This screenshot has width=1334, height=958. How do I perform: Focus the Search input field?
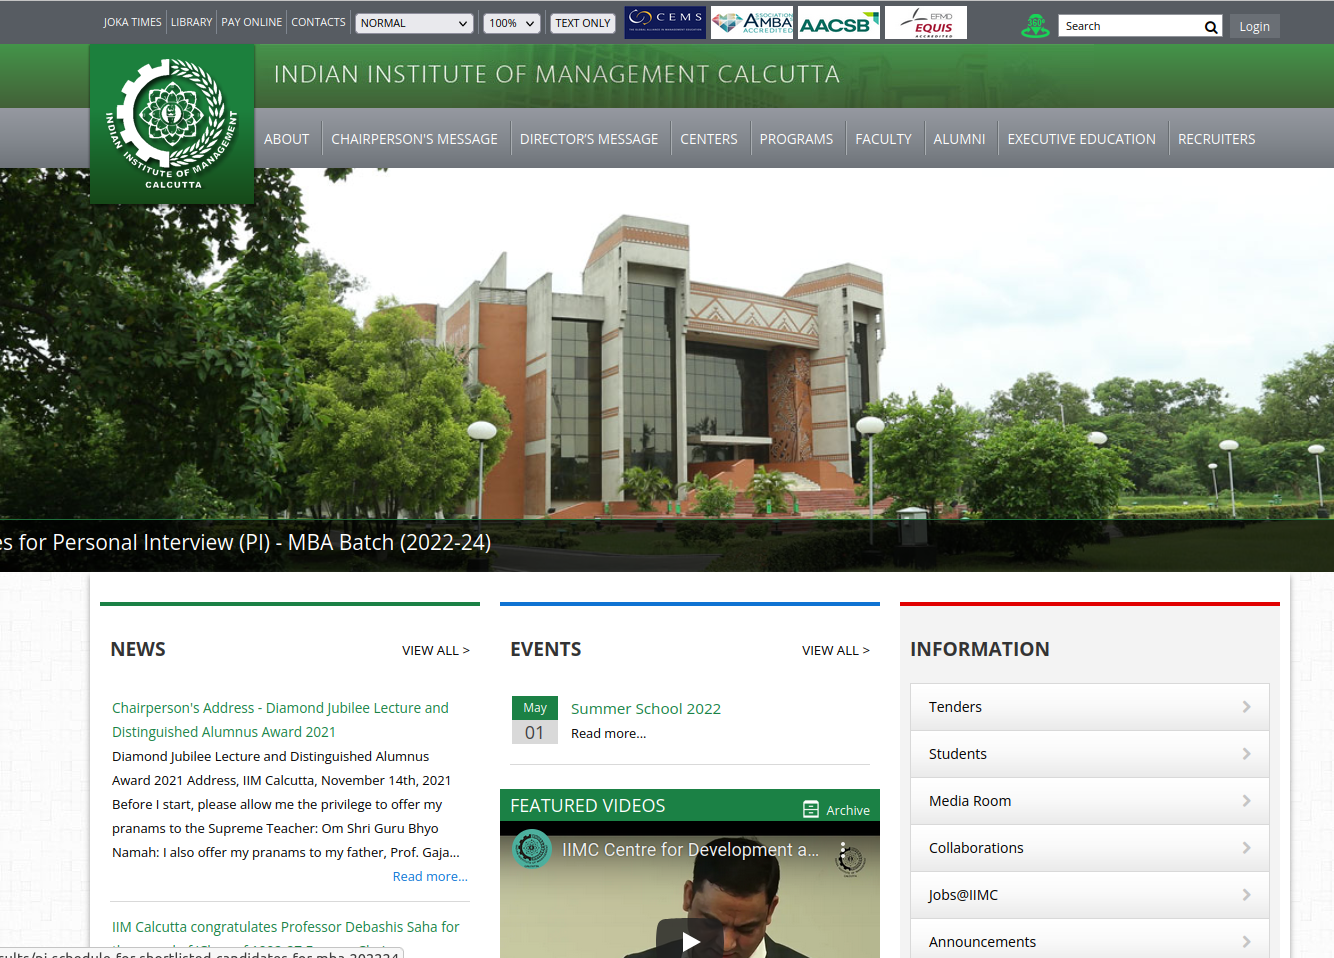pos(1130,26)
